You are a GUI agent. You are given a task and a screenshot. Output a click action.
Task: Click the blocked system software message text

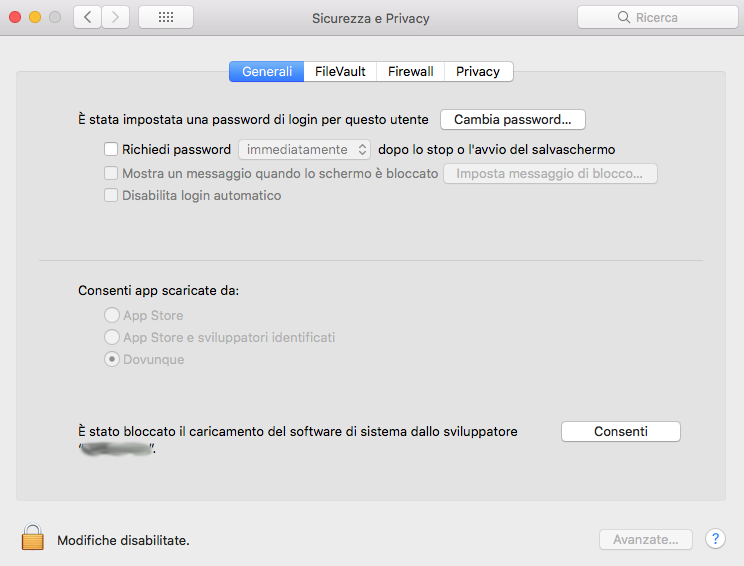(298, 439)
